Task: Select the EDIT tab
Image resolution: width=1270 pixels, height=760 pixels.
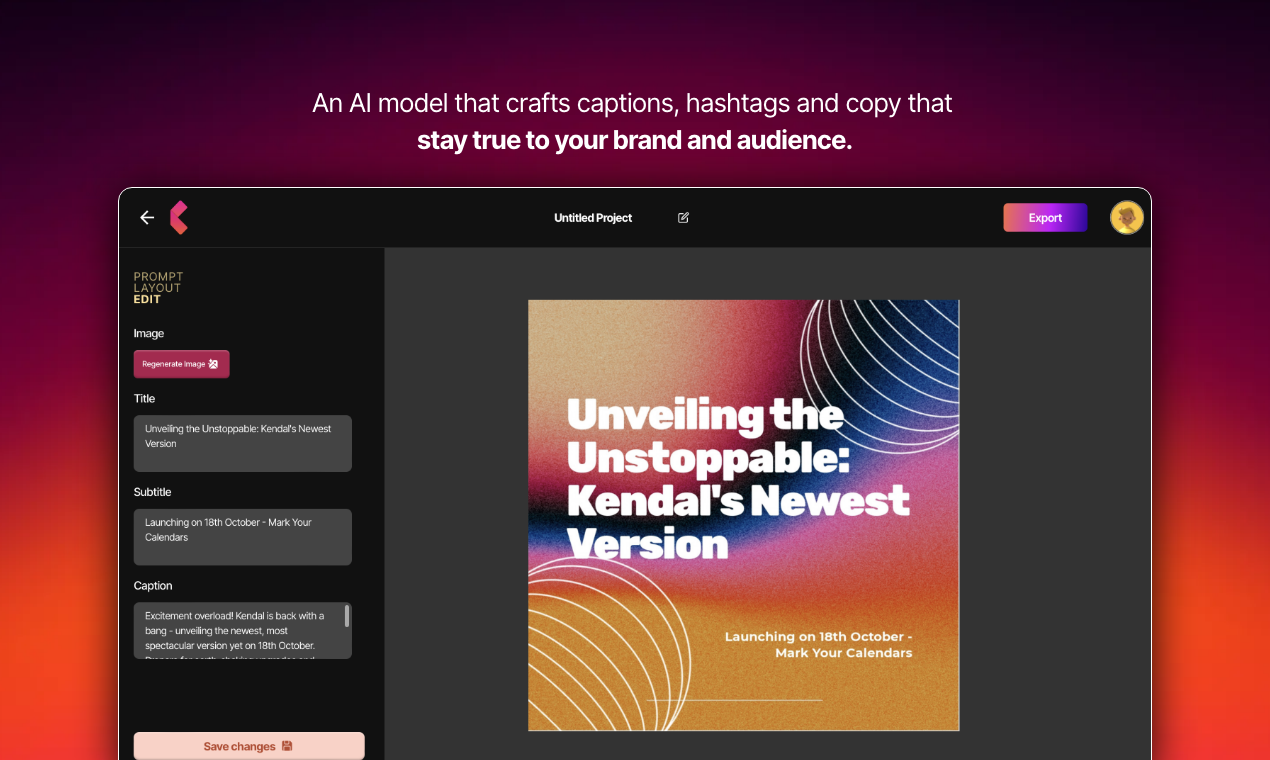Action: [148, 298]
